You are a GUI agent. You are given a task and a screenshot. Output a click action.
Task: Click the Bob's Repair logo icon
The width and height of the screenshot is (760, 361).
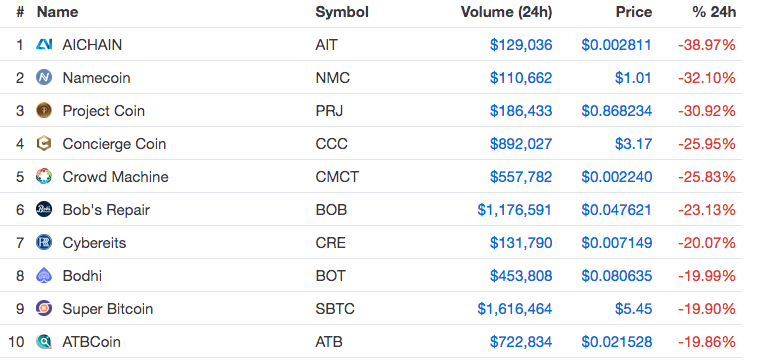coord(44,209)
